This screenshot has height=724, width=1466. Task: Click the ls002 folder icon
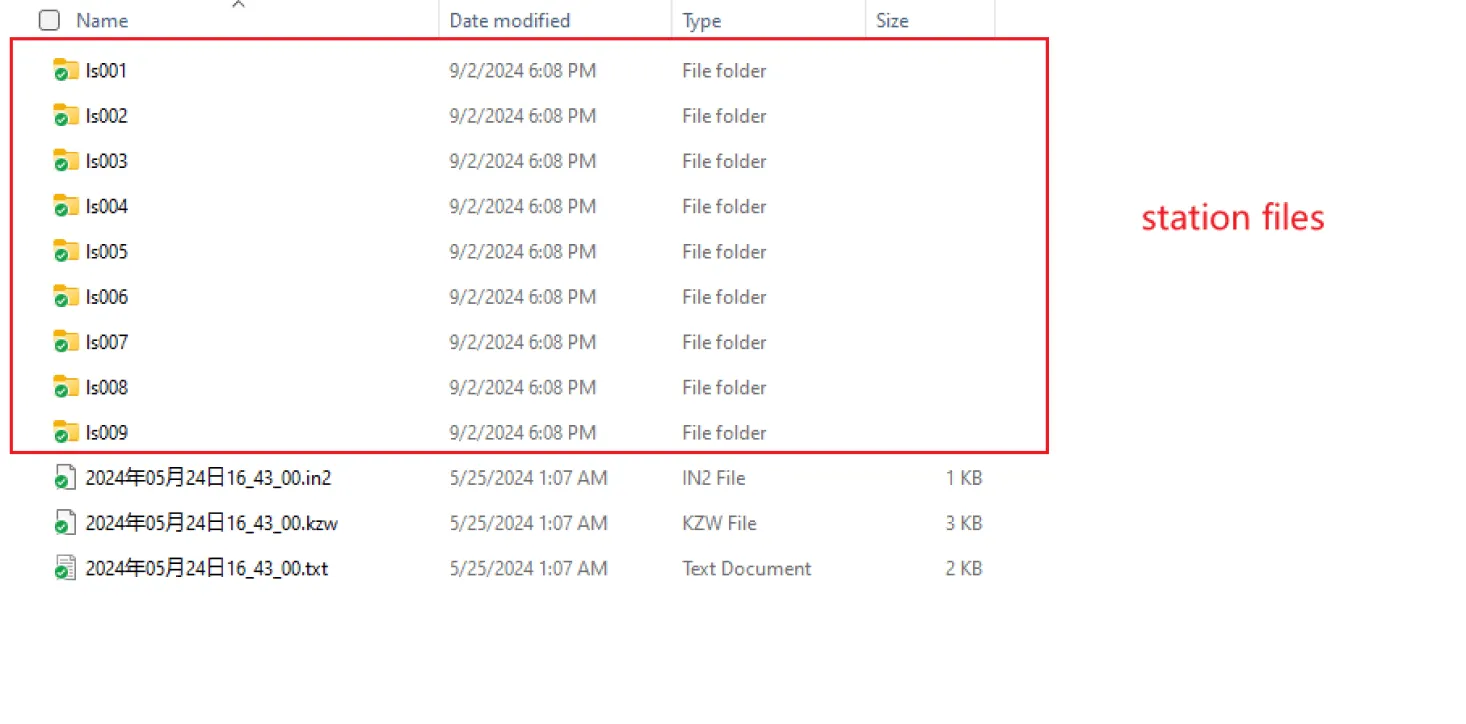click(66, 116)
